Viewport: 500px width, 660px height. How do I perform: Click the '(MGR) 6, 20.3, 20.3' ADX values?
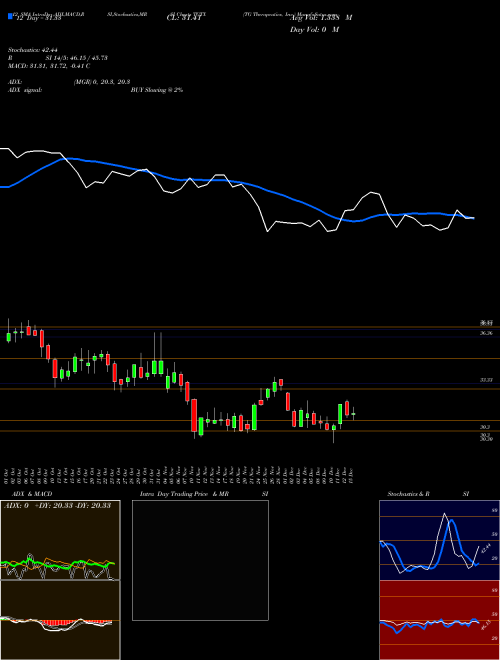pos(102,82)
